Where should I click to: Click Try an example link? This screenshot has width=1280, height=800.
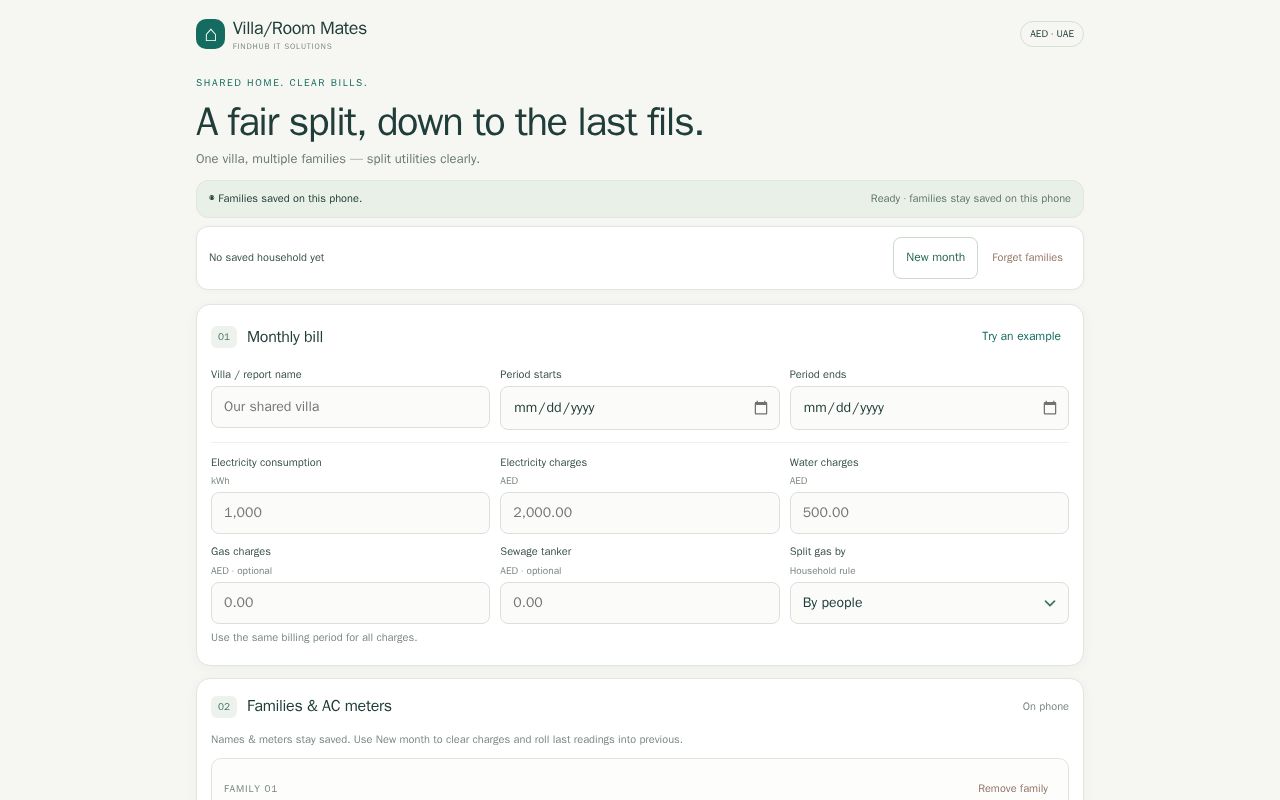click(x=1021, y=336)
